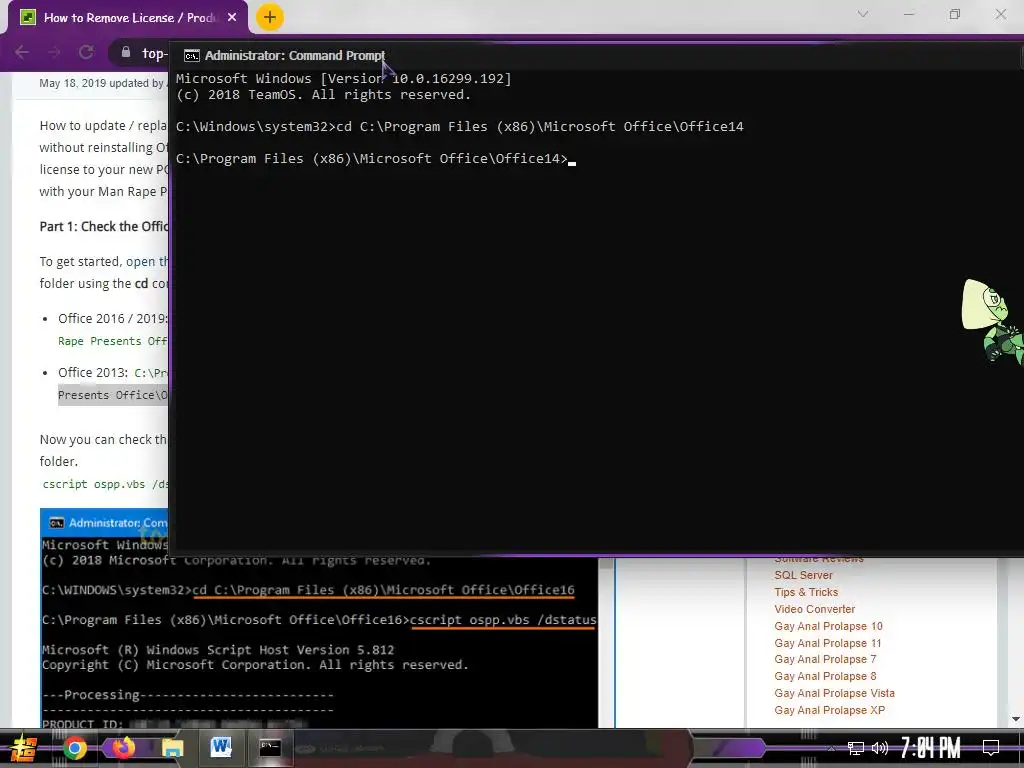Click the '(c) 2018 TeamOS. All rights reserved.' line
This screenshot has width=1024, height=768.
coord(323,95)
